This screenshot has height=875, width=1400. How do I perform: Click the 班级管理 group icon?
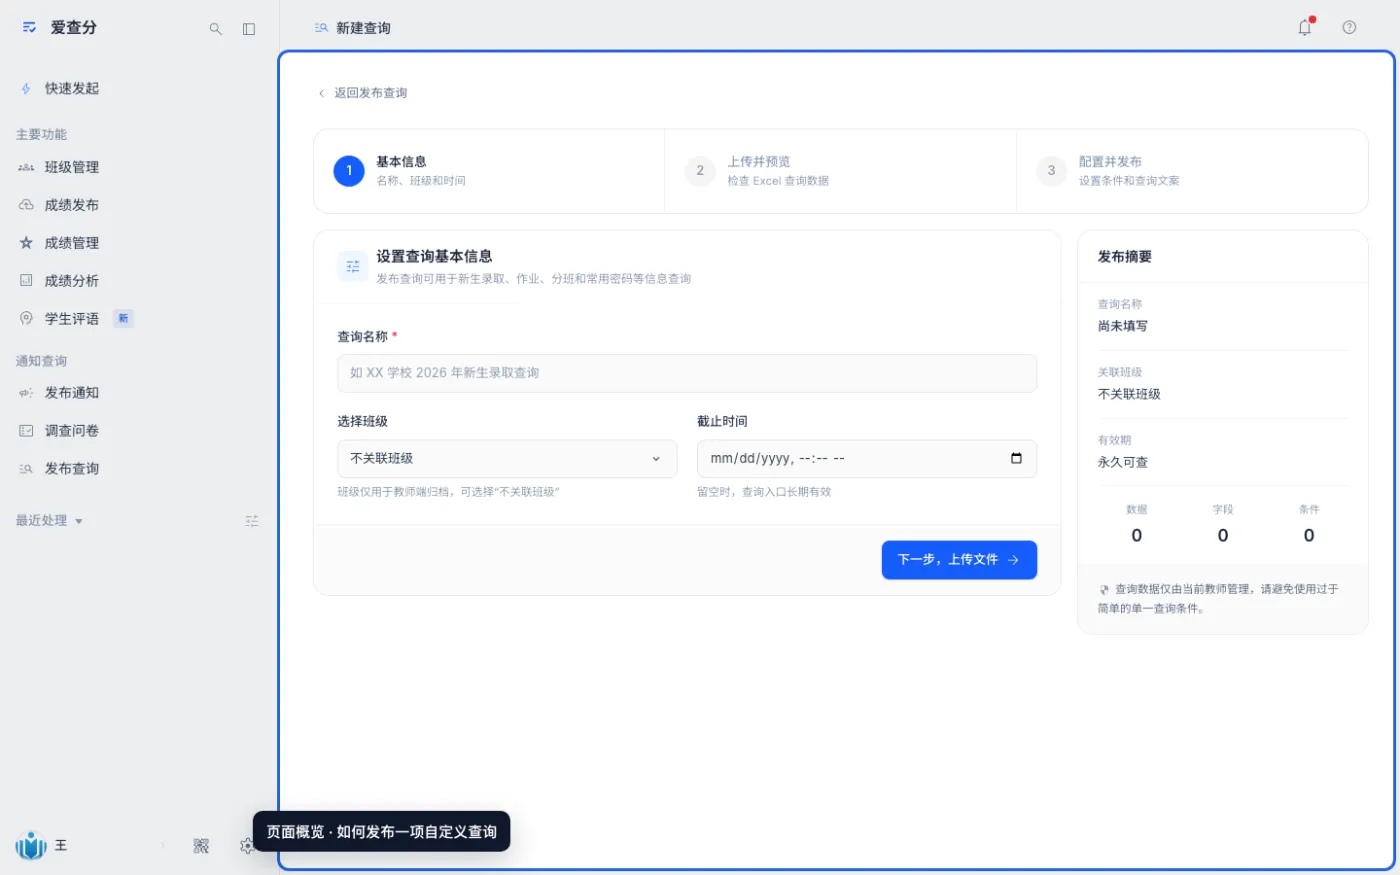pyautogui.click(x=26, y=167)
